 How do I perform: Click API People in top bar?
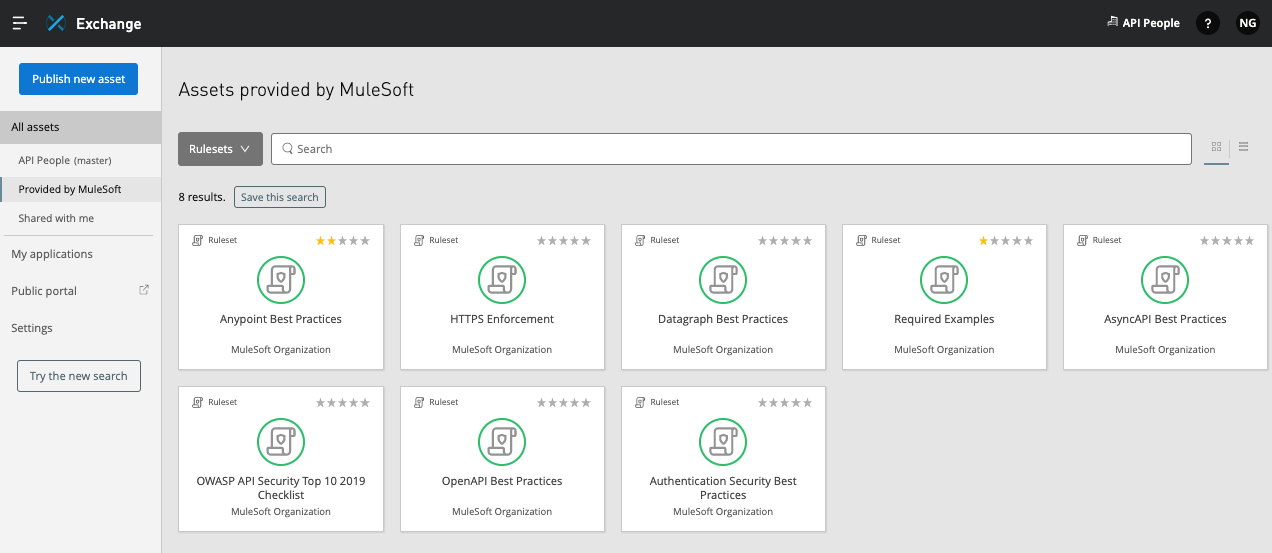1151,23
